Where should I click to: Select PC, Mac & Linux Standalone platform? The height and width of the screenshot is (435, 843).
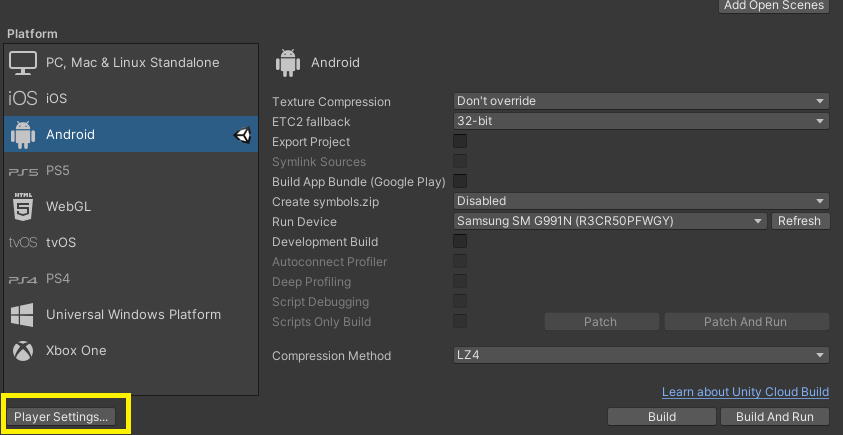coord(131,62)
